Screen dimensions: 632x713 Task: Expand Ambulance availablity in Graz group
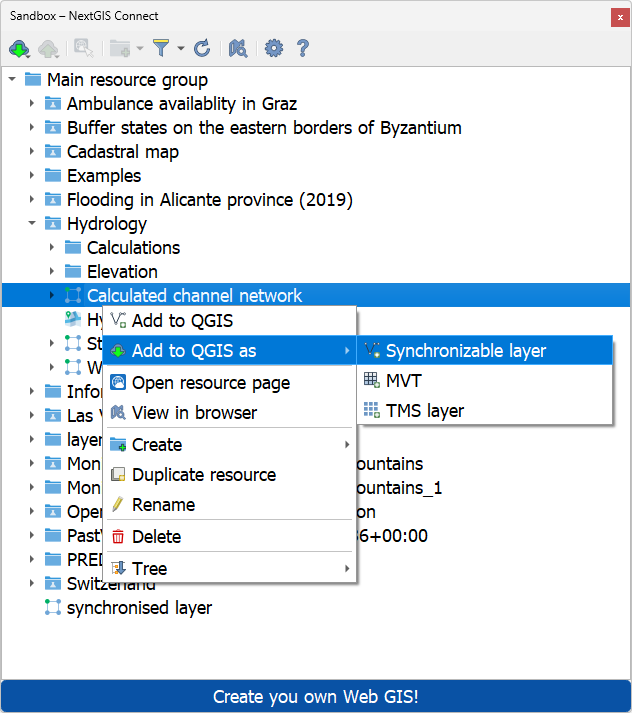click(x=31, y=103)
